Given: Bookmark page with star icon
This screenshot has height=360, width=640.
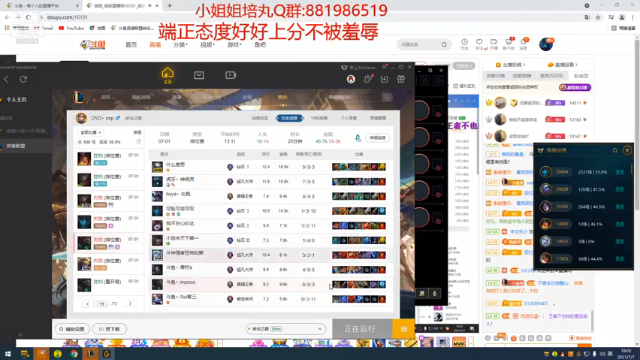Looking at the screenshot, I should [x=598, y=17].
